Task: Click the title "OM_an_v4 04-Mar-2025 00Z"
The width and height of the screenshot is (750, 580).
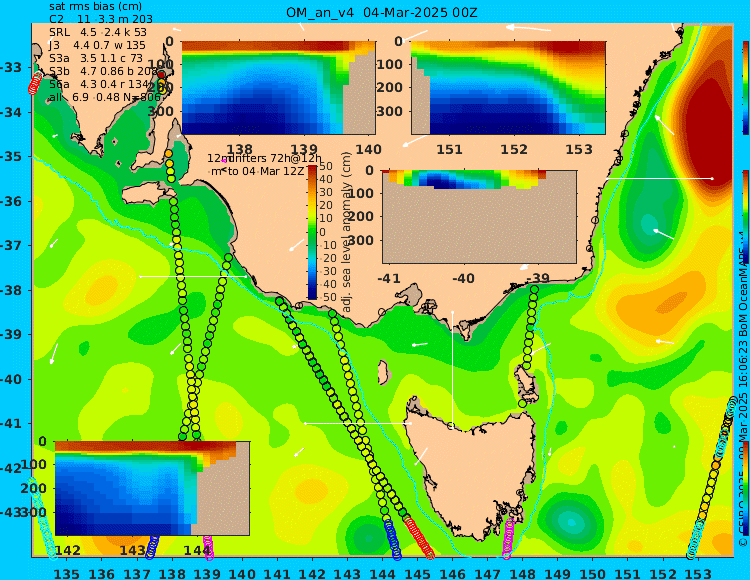Action: pyautogui.click(x=382, y=13)
